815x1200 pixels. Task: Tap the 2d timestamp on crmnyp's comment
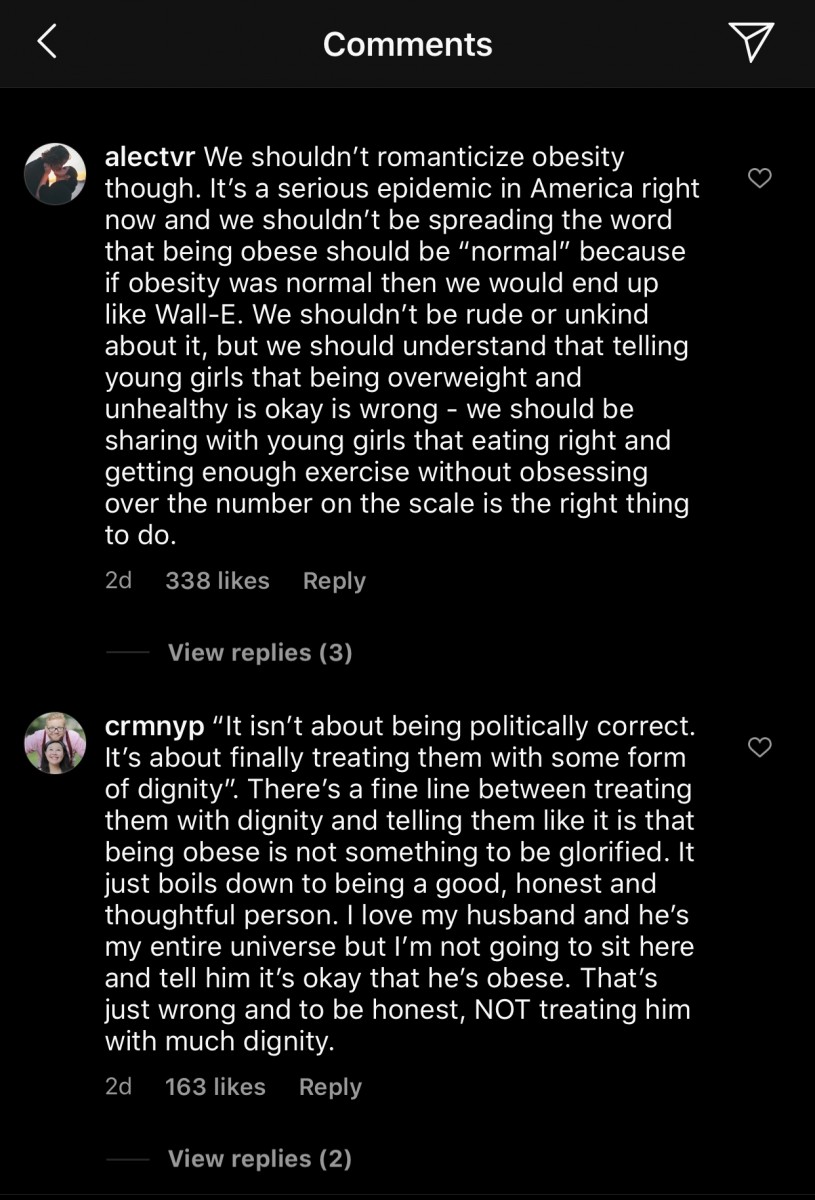point(119,1087)
